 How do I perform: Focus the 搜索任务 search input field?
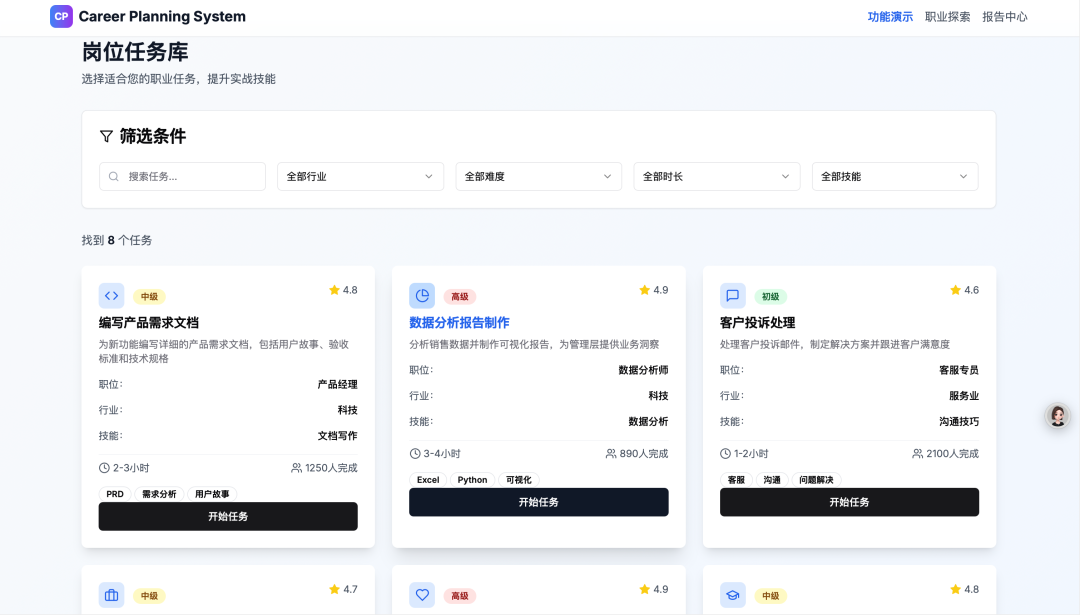click(x=190, y=176)
